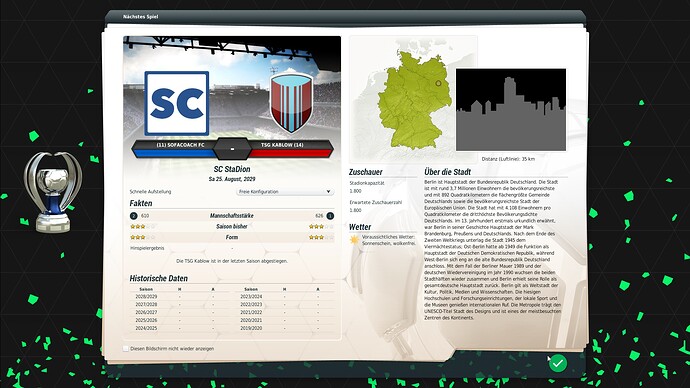The height and width of the screenshot is (388, 690).
Task: Select the '2026/2027' season row
Action: pyautogui.click(x=180, y=312)
